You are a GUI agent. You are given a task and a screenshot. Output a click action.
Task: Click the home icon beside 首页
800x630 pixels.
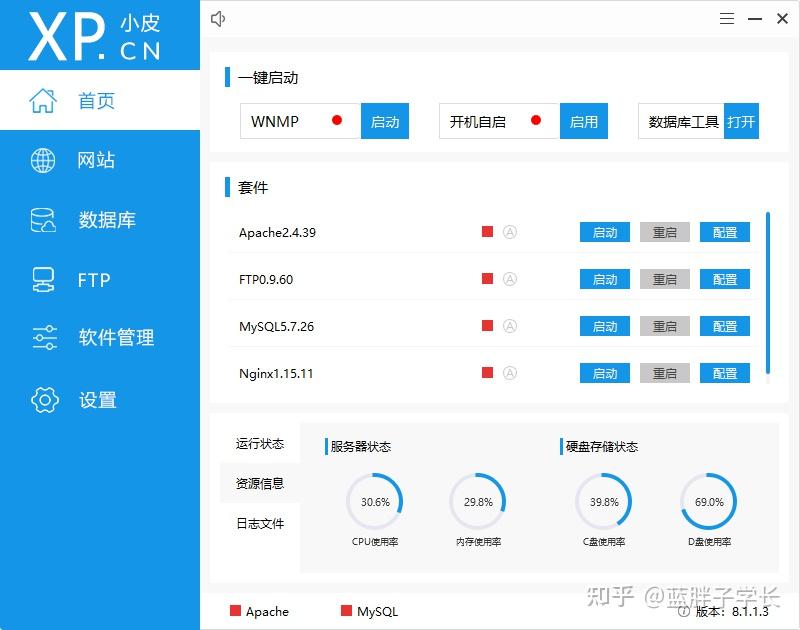point(43,100)
